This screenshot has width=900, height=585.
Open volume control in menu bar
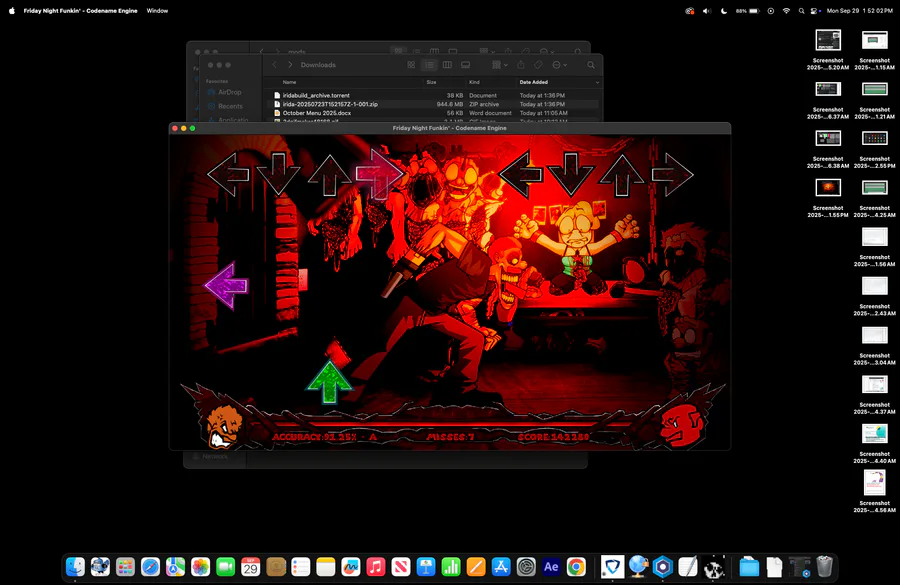[707, 11]
